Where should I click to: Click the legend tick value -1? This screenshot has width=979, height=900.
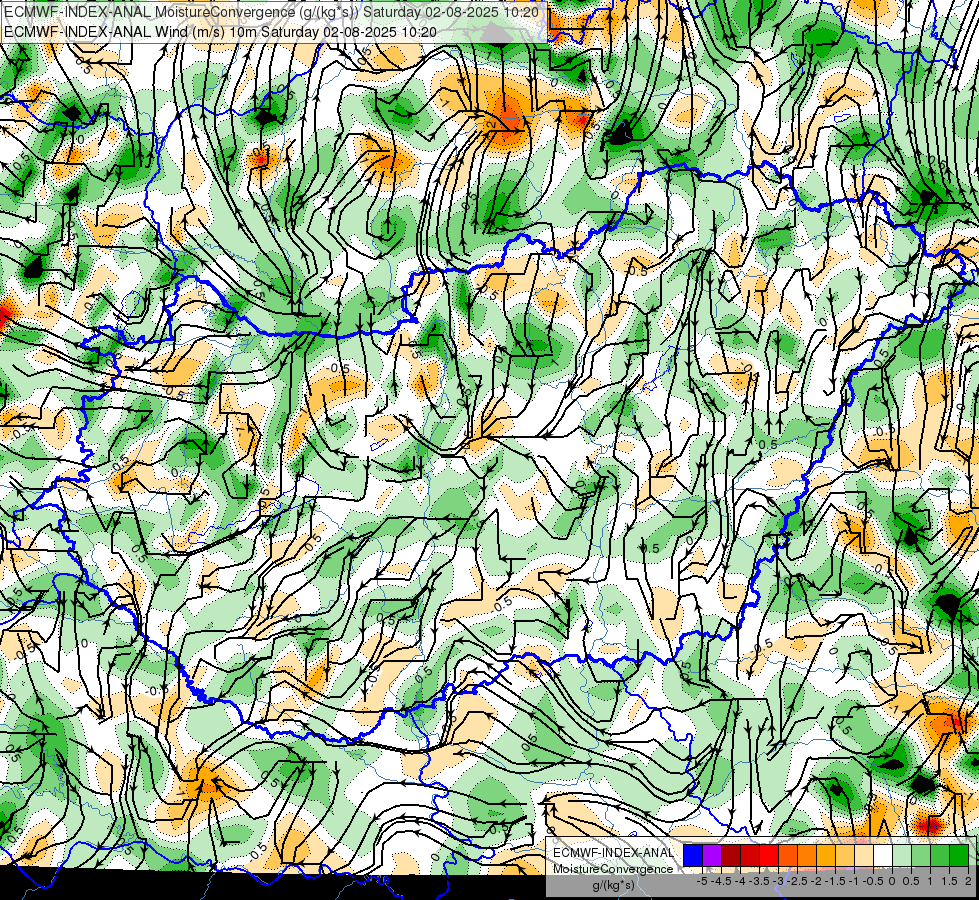click(854, 881)
